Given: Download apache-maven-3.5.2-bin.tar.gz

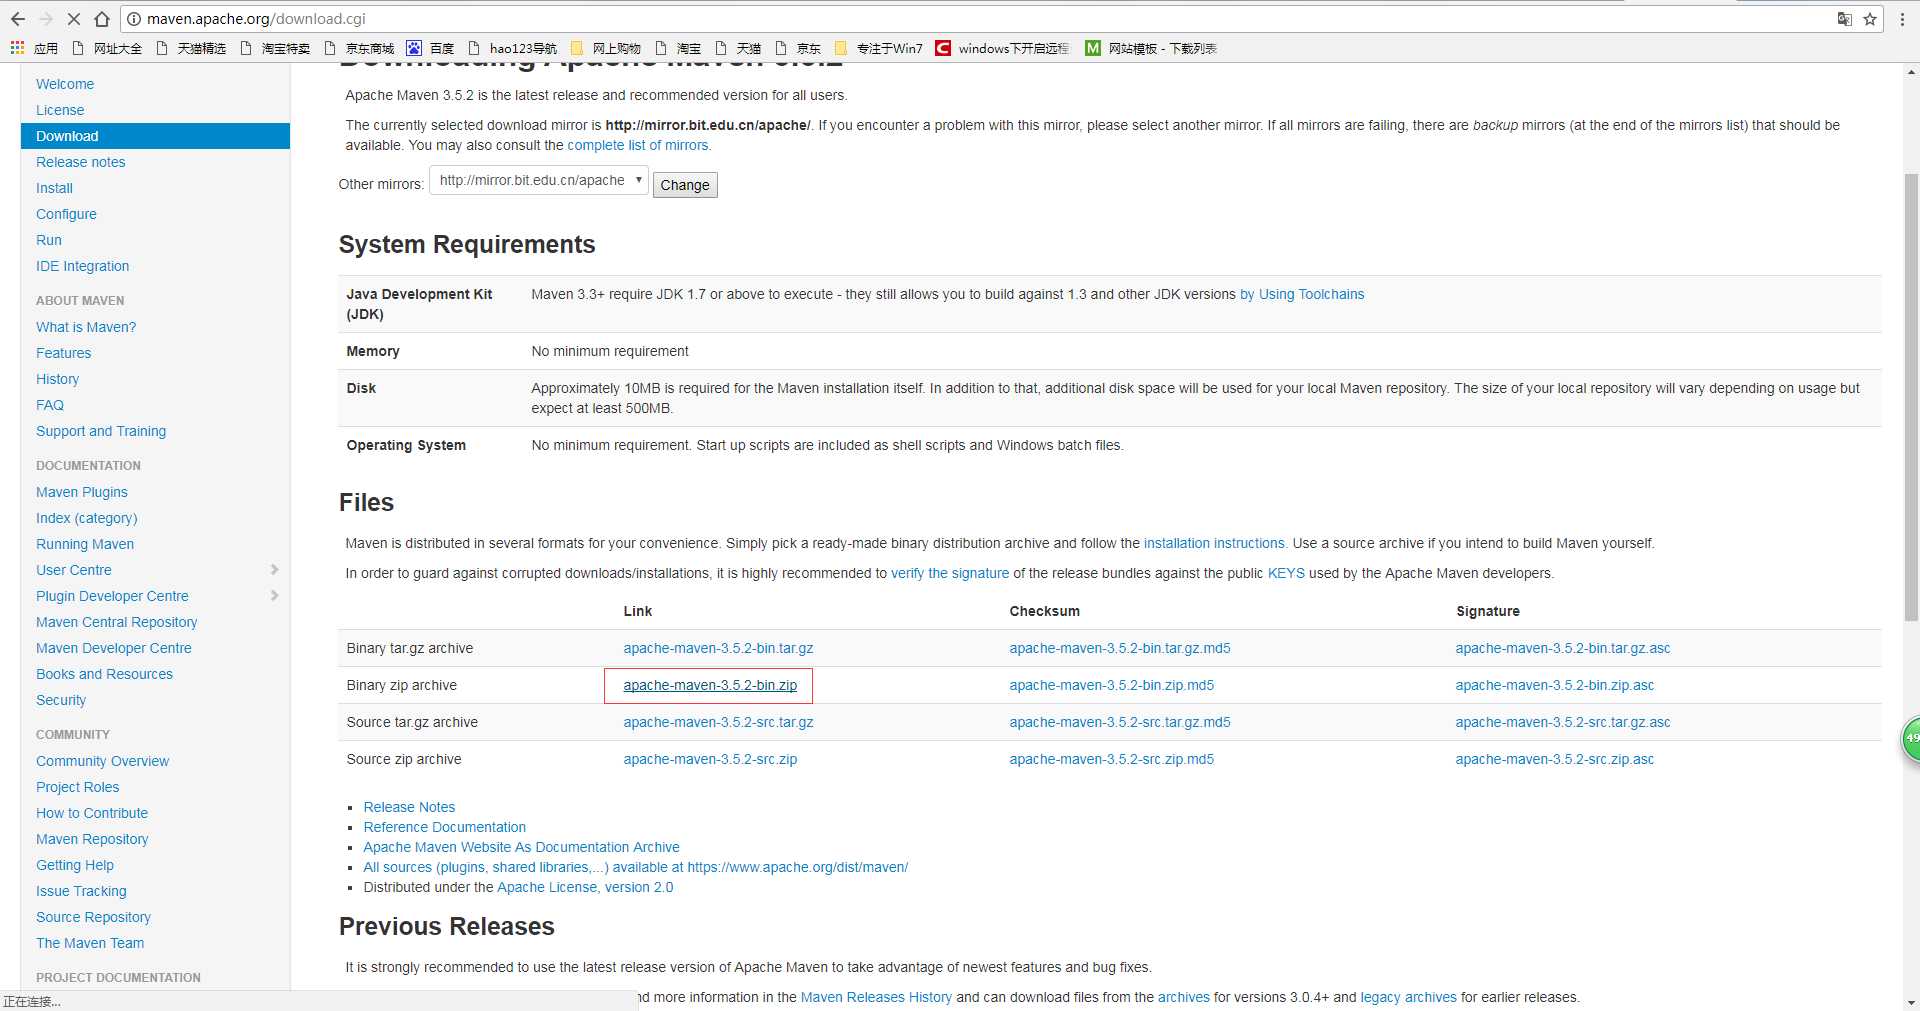Looking at the screenshot, I should pos(718,648).
